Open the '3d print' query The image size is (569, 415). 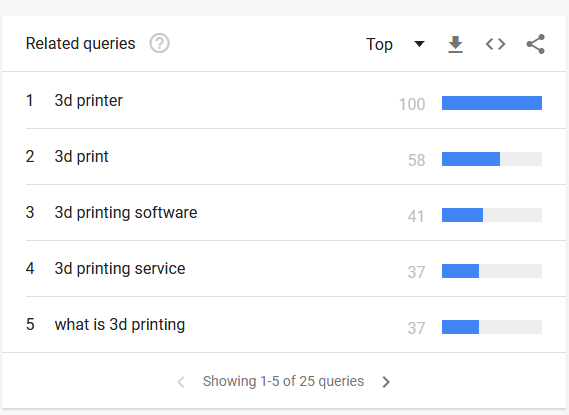point(81,157)
